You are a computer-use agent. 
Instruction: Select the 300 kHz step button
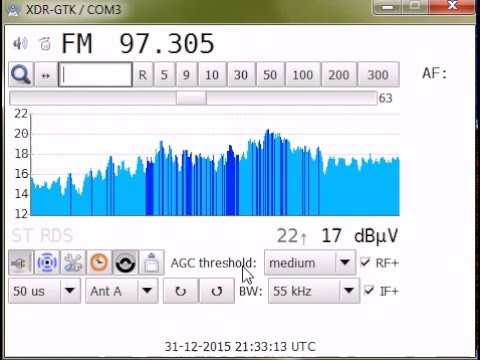tap(378, 75)
